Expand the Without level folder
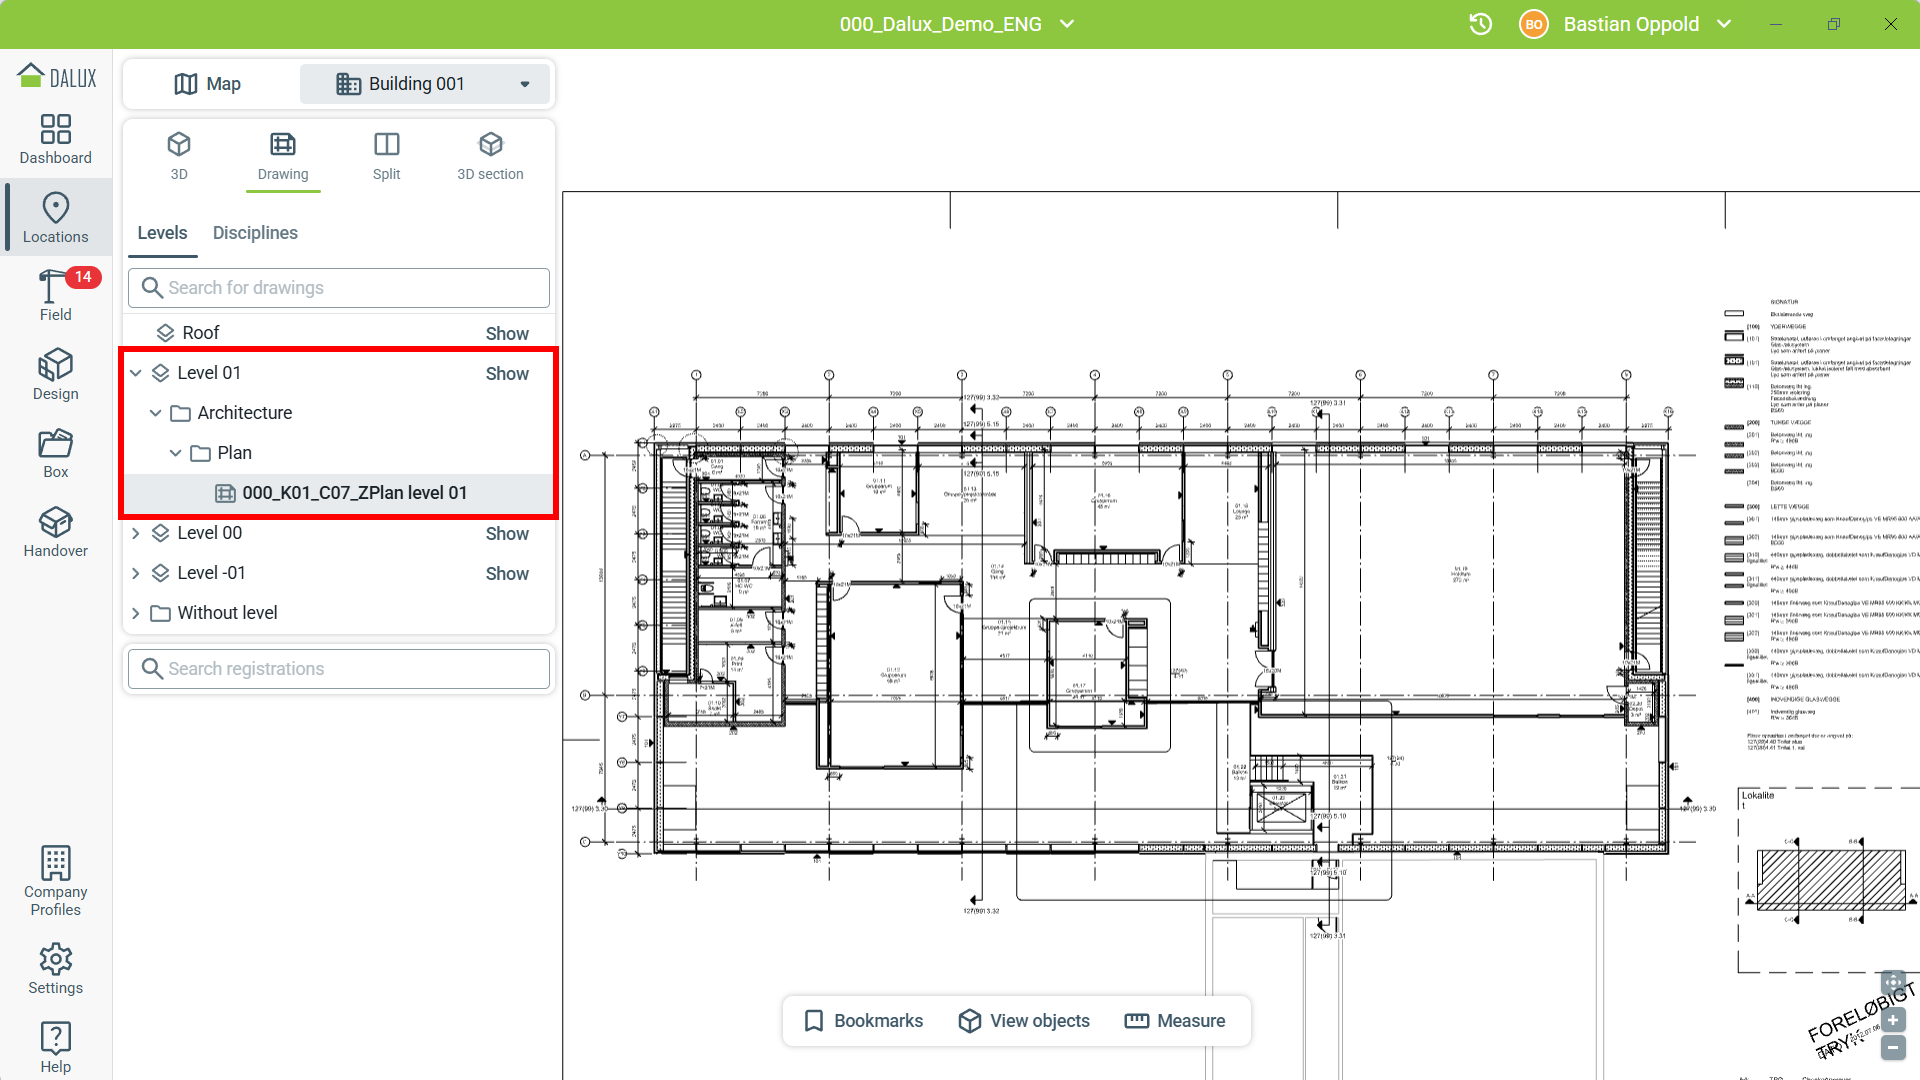The width and height of the screenshot is (1920, 1080). pos(136,613)
